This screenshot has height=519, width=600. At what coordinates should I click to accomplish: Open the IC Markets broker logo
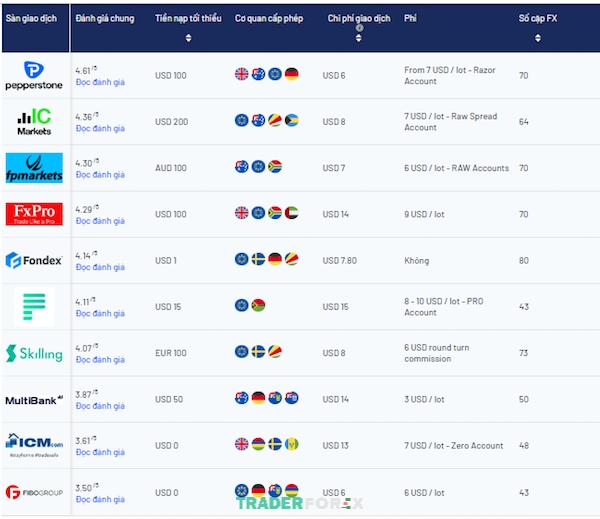pyautogui.click(x=34, y=122)
